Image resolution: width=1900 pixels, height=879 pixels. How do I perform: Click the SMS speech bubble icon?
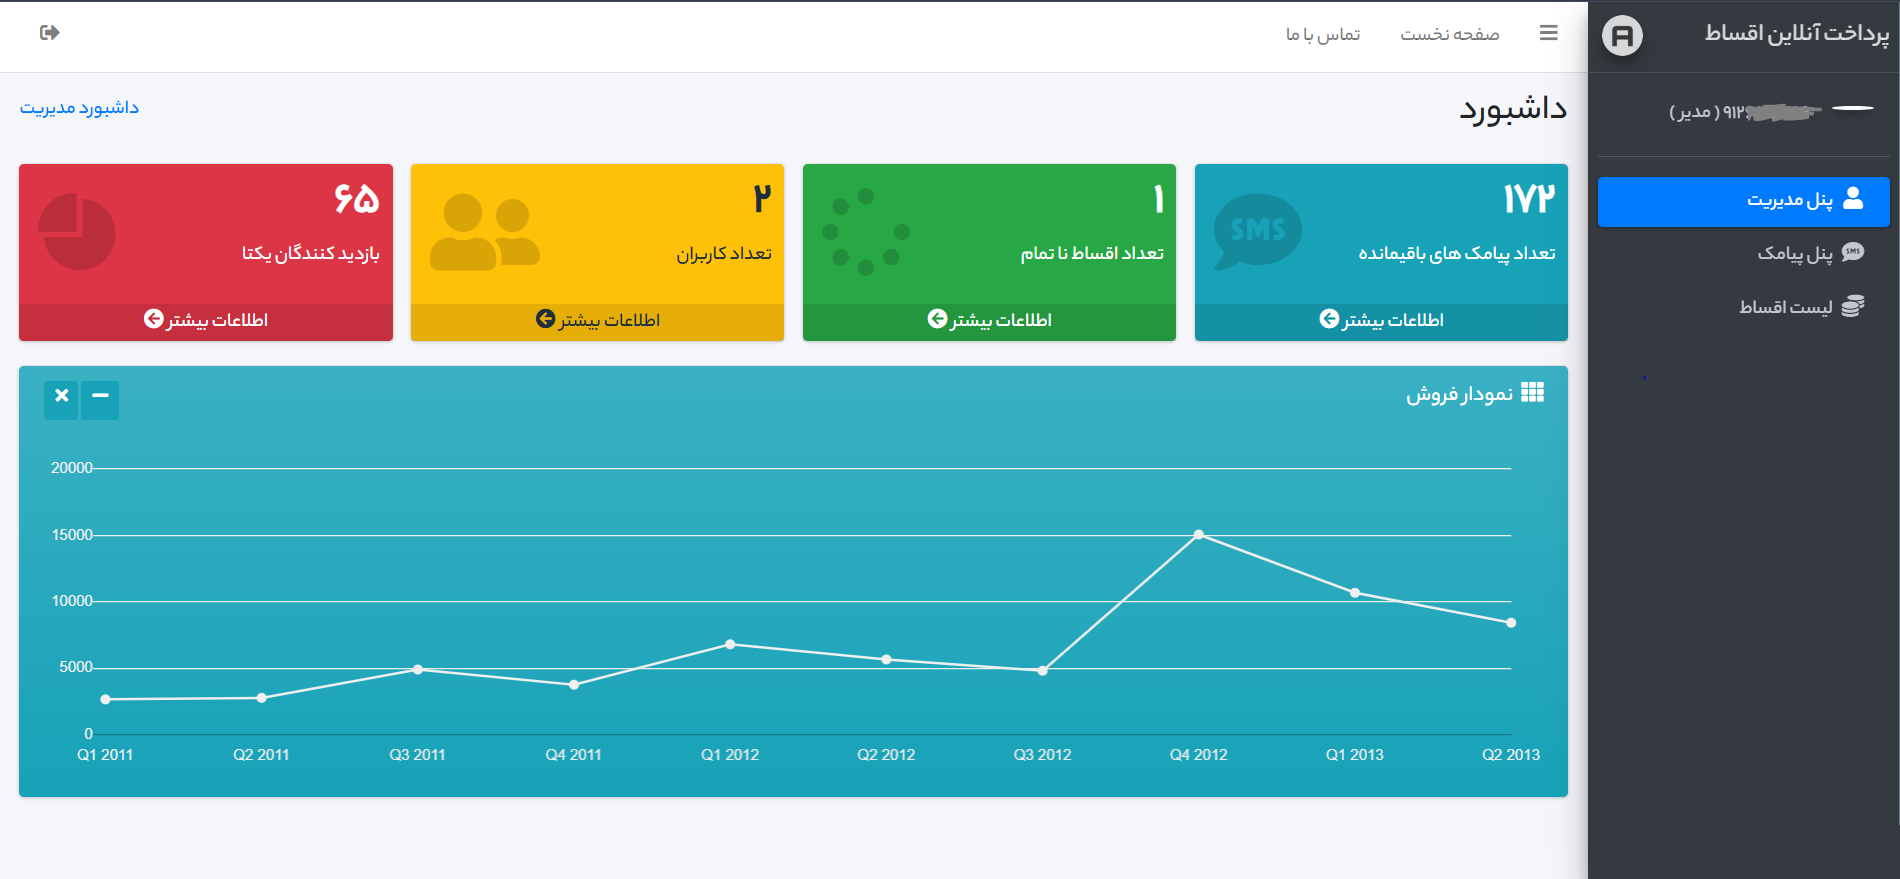1257,230
